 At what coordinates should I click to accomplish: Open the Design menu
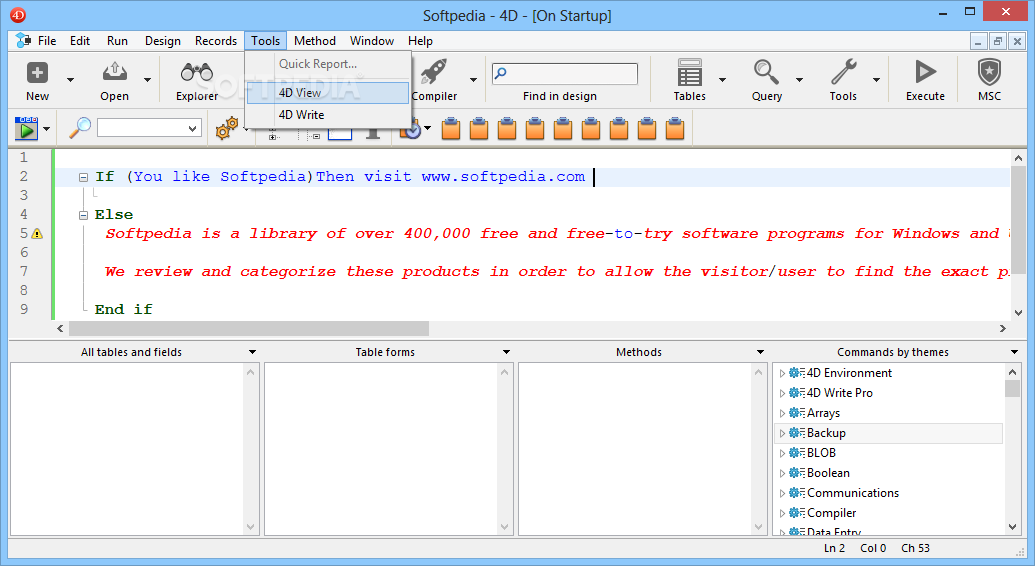pos(163,41)
